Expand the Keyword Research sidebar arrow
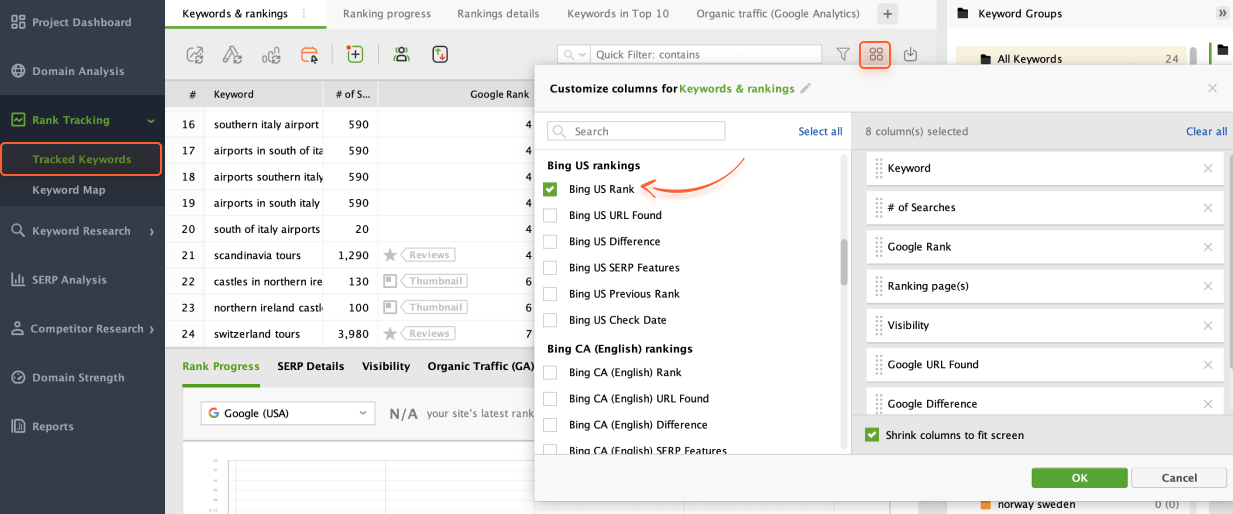The height and width of the screenshot is (514, 1233). pos(152,231)
